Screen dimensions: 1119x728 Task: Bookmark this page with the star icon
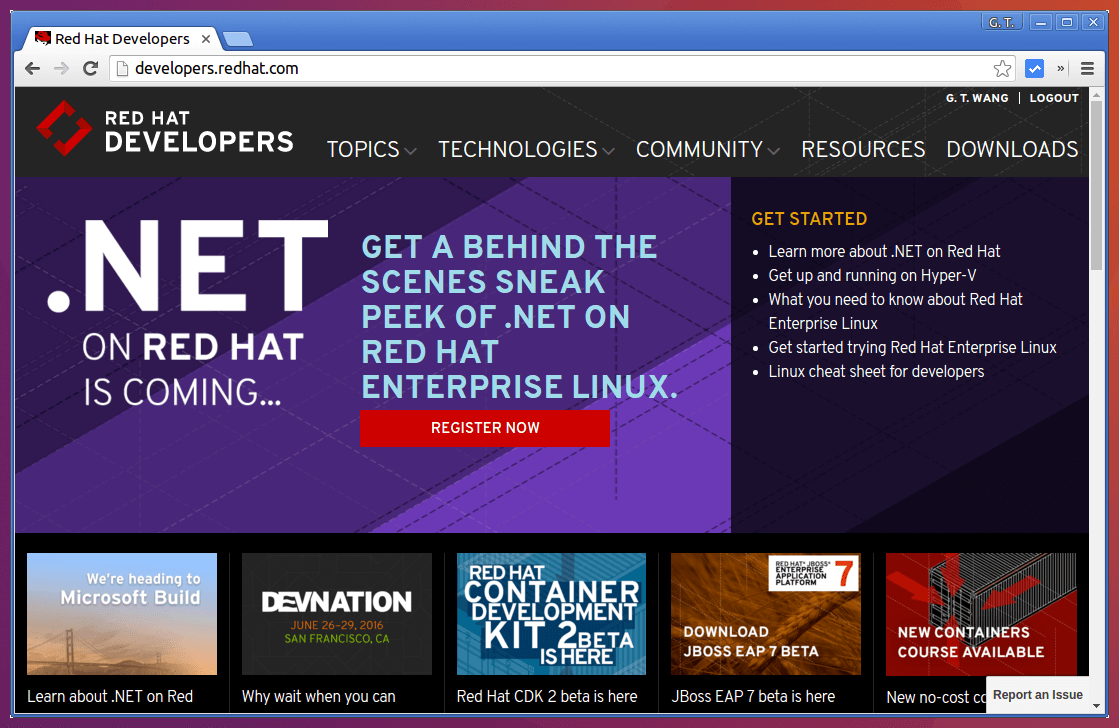[1002, 68]
